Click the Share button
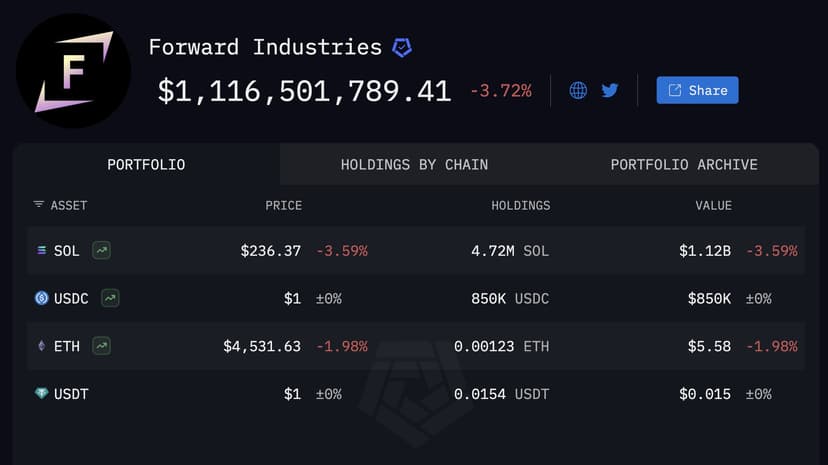Screen dimensions: 828x465 pos(697,90)
